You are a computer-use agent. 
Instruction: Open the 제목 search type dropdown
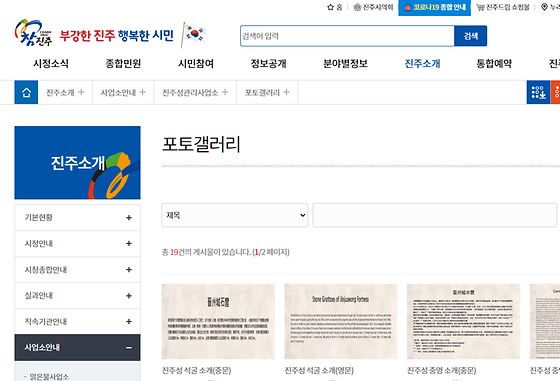coord(235,215)
